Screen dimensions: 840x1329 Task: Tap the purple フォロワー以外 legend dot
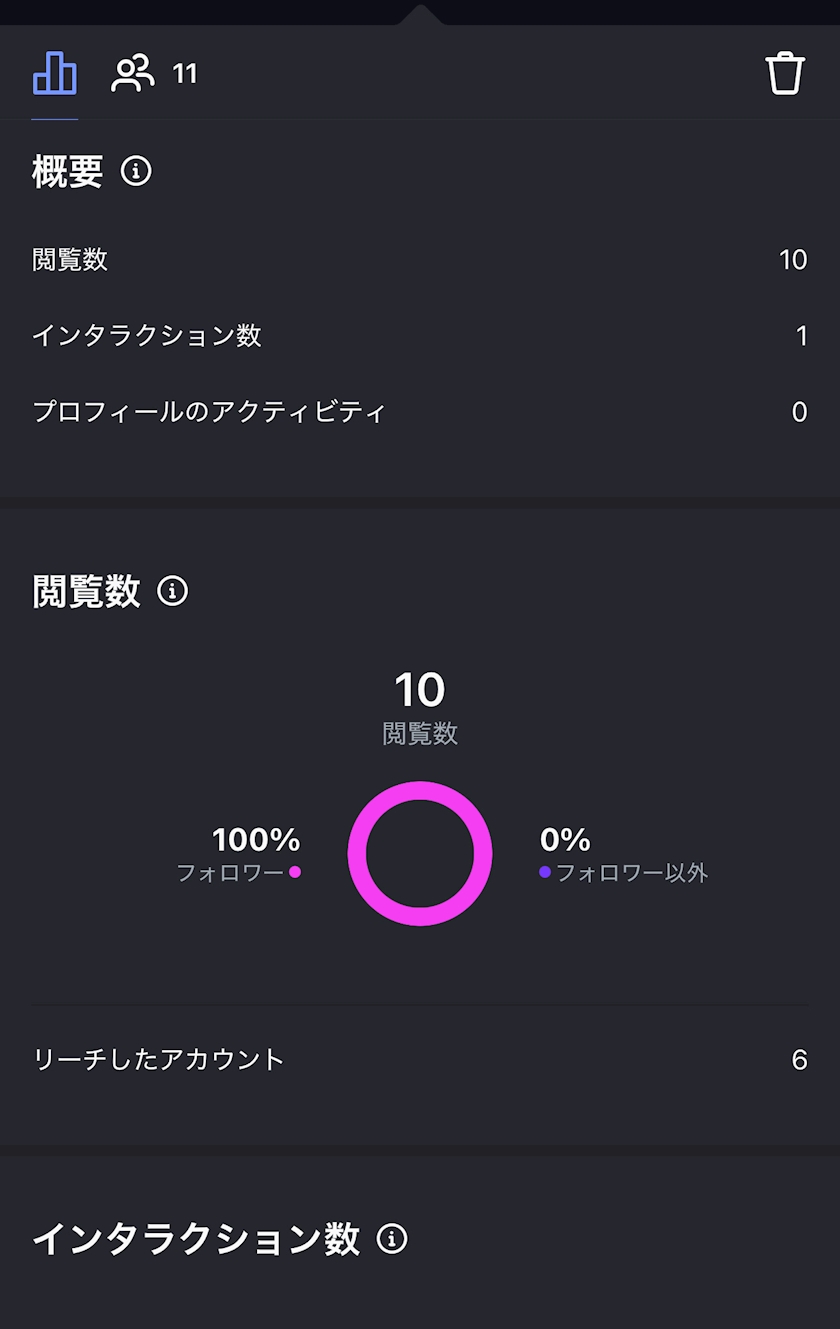[x=545, y=872]
